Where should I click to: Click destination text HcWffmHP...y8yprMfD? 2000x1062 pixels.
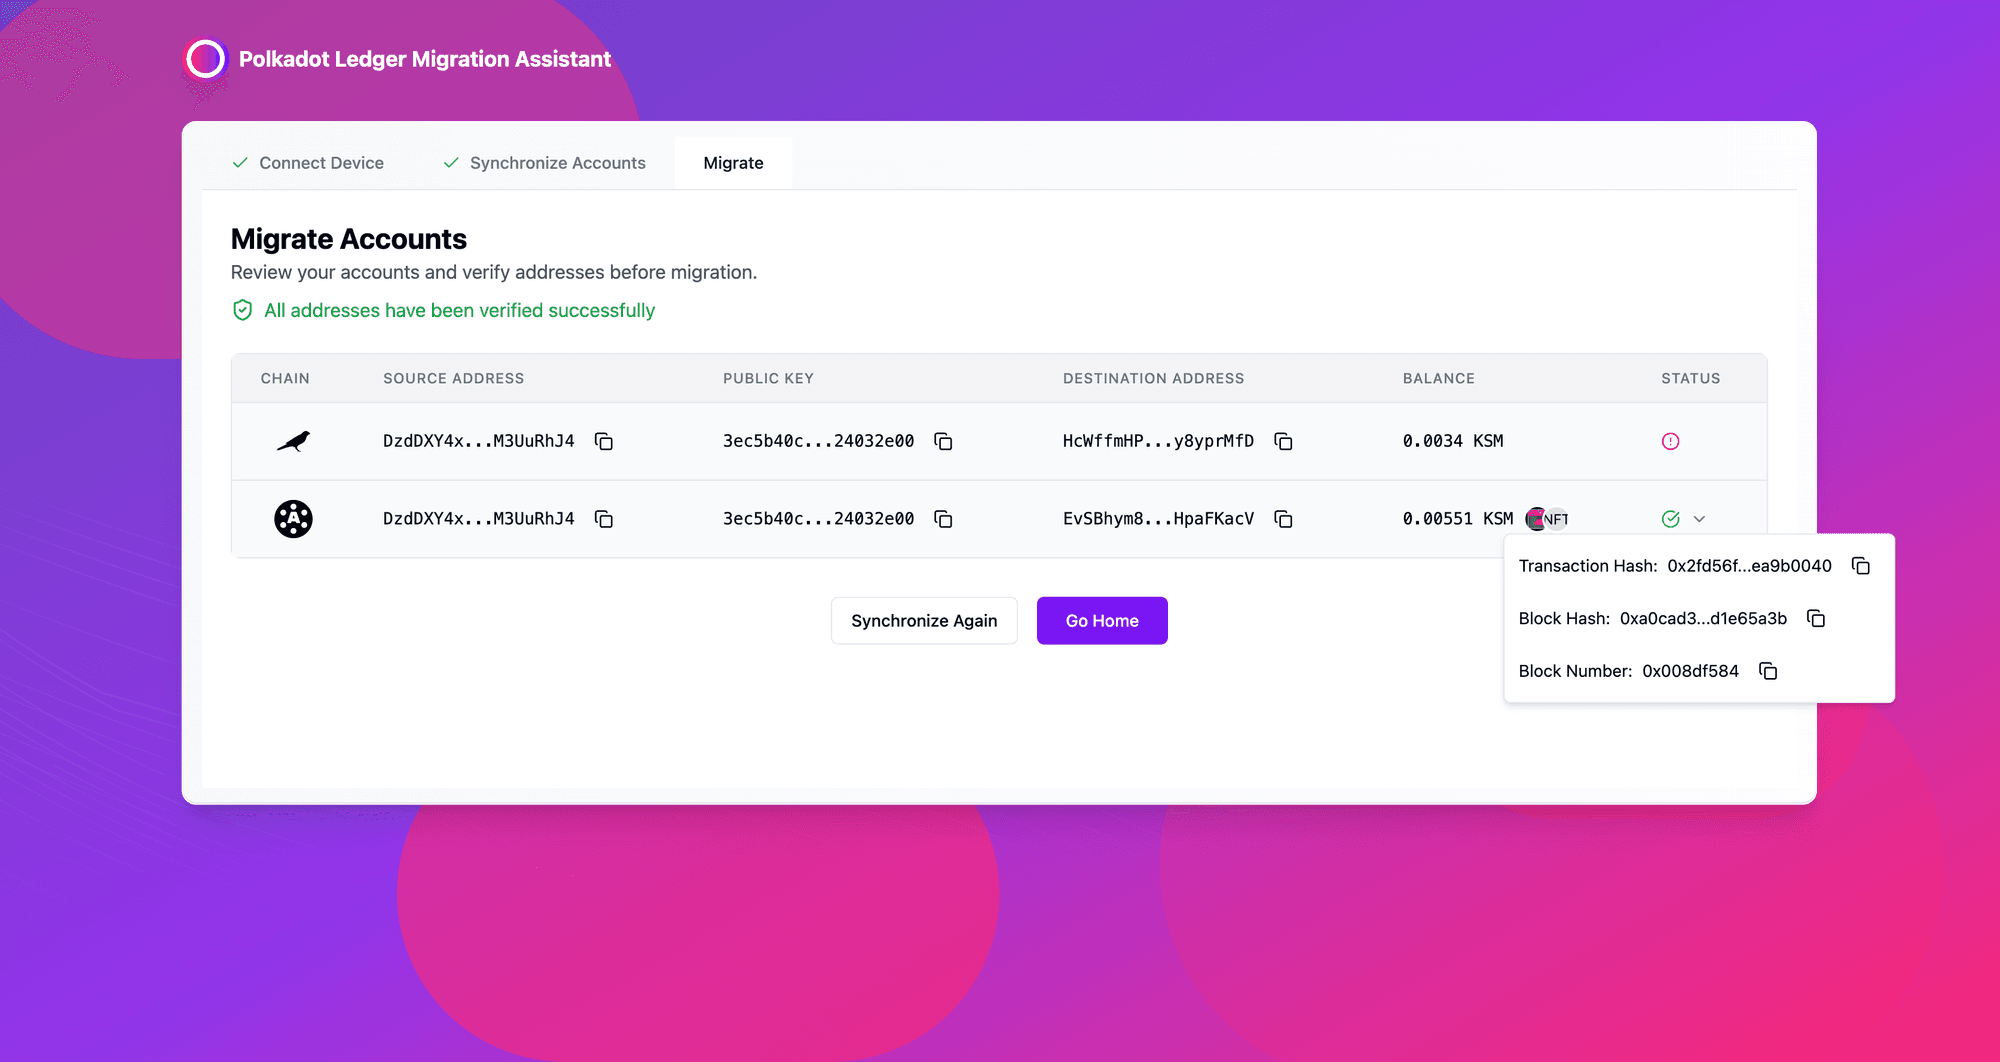click(1158, 441)
